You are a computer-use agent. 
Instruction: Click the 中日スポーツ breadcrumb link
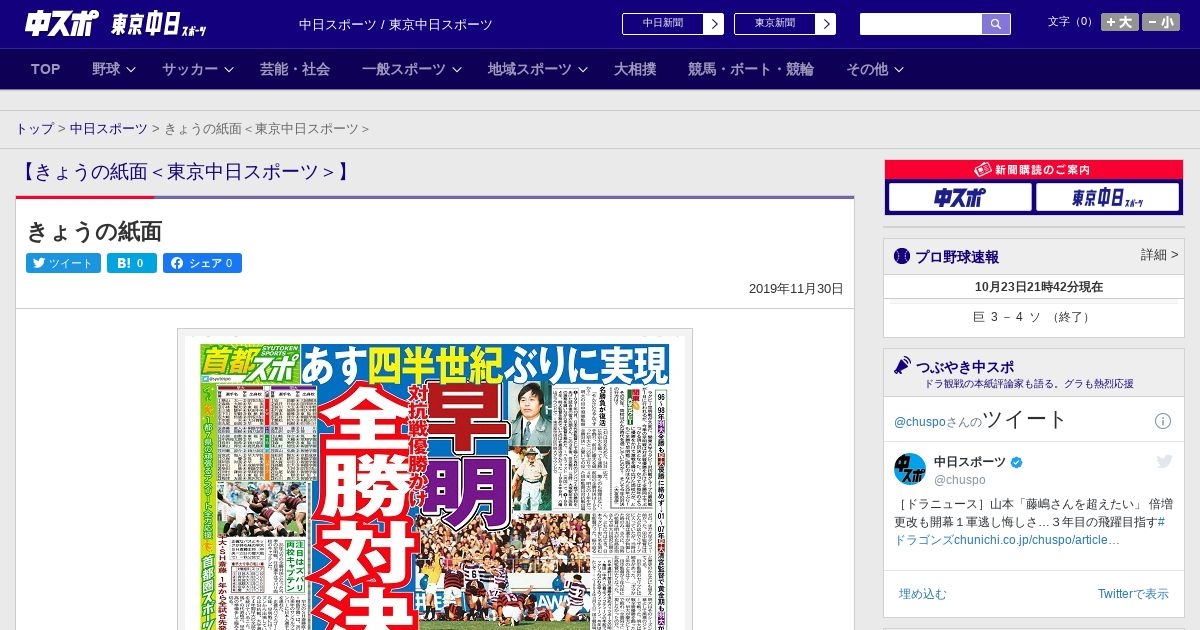[x=109, y=129]
